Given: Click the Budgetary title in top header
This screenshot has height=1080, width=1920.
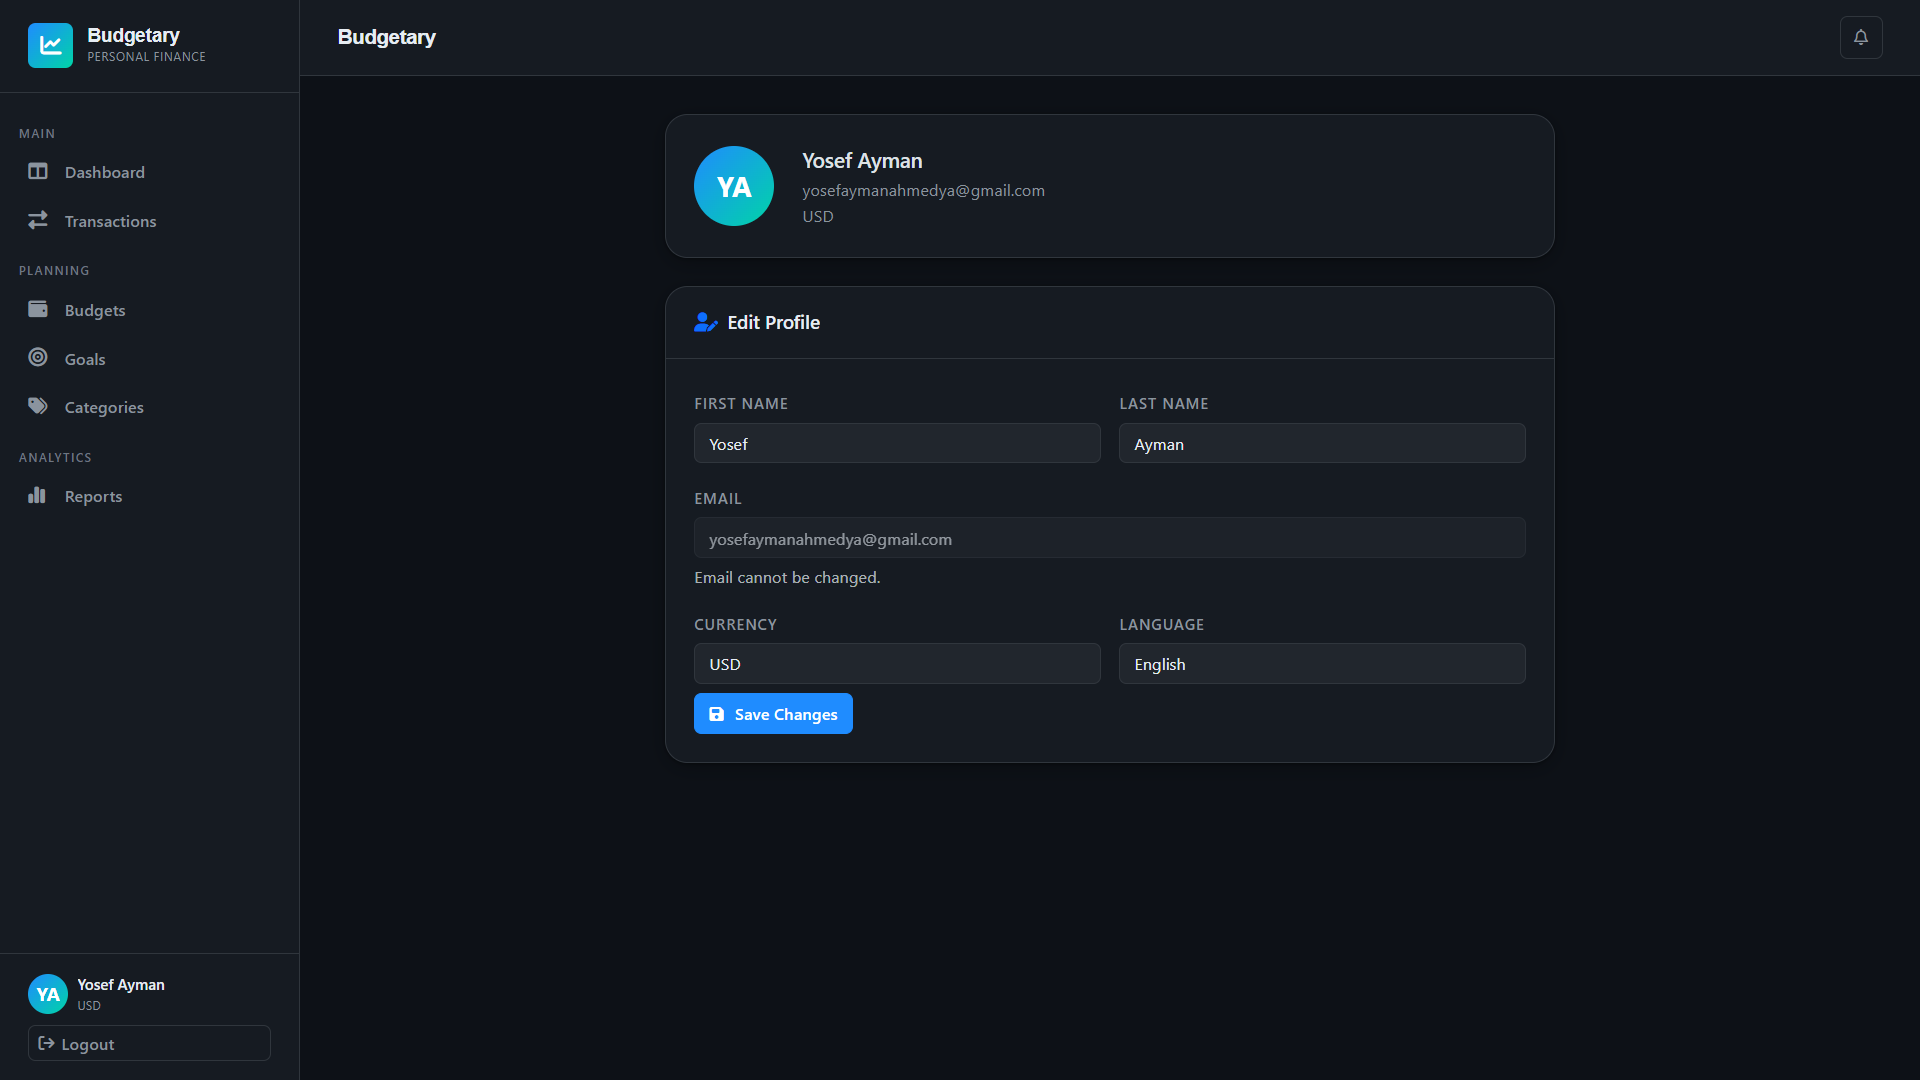Looking at the screenshot, I should click(387, 37).
